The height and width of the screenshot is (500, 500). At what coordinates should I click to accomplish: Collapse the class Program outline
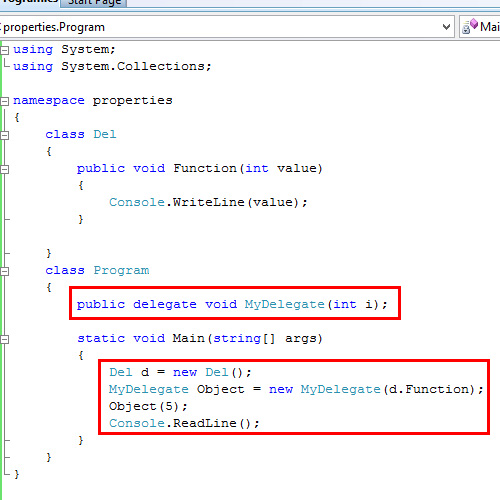point(4,271)
